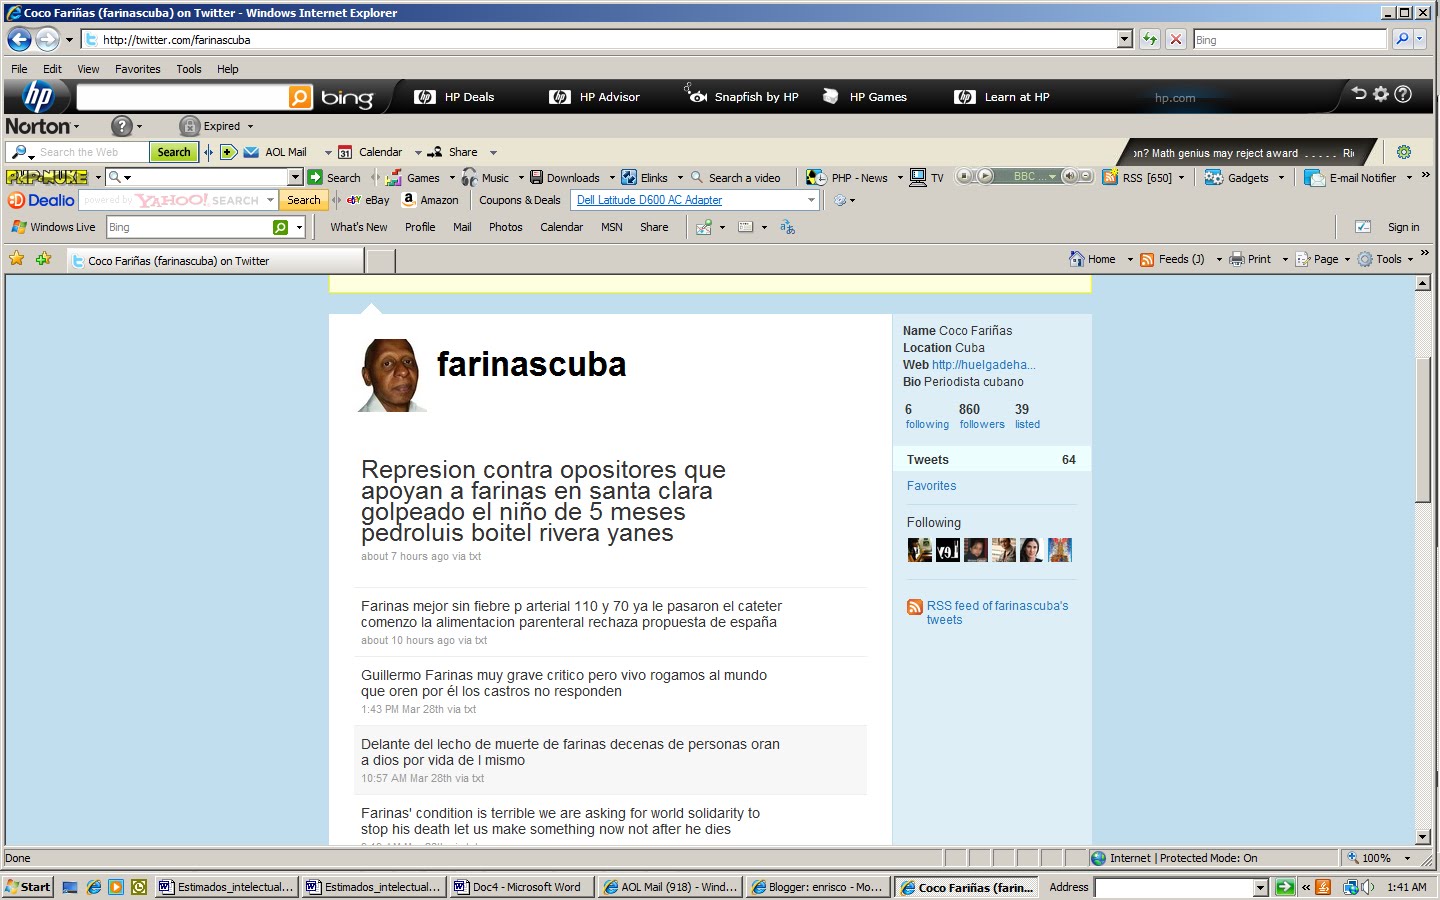Screen dimensions: 1440x900
Task: Open the E-mail Notifier button
Action: [1351, 178]
